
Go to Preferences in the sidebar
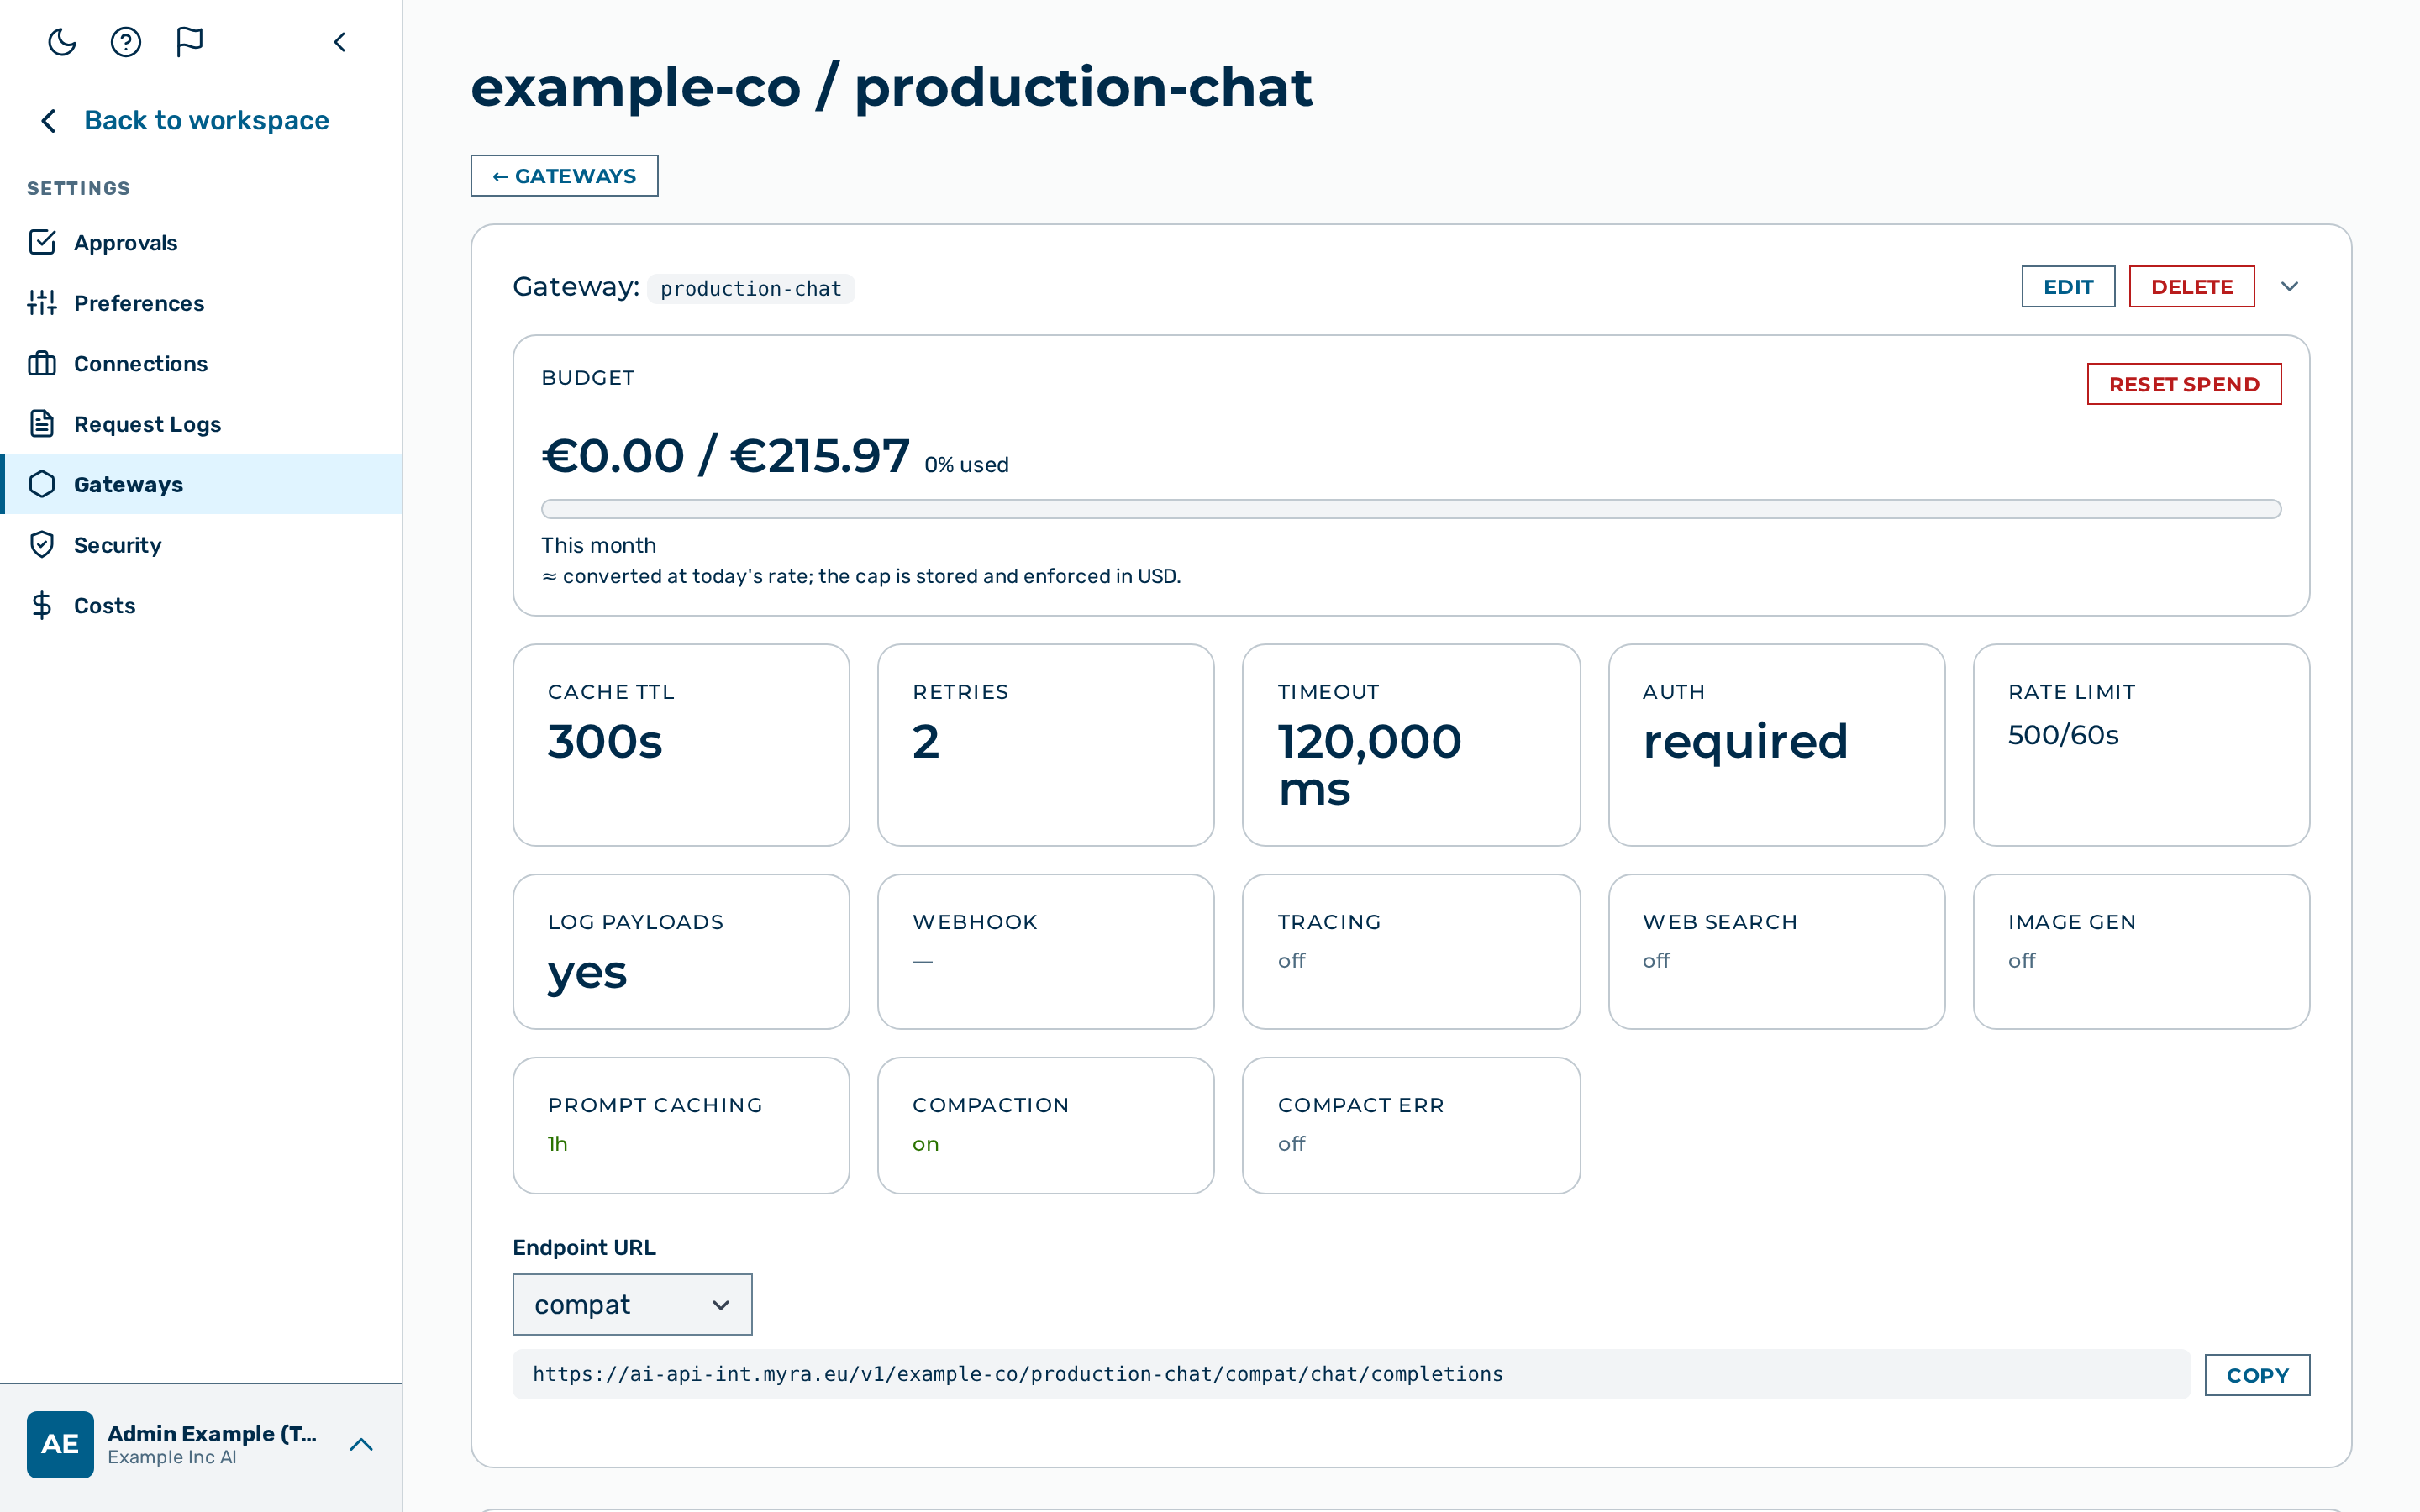pyautogui.click(x=201, y=303)
